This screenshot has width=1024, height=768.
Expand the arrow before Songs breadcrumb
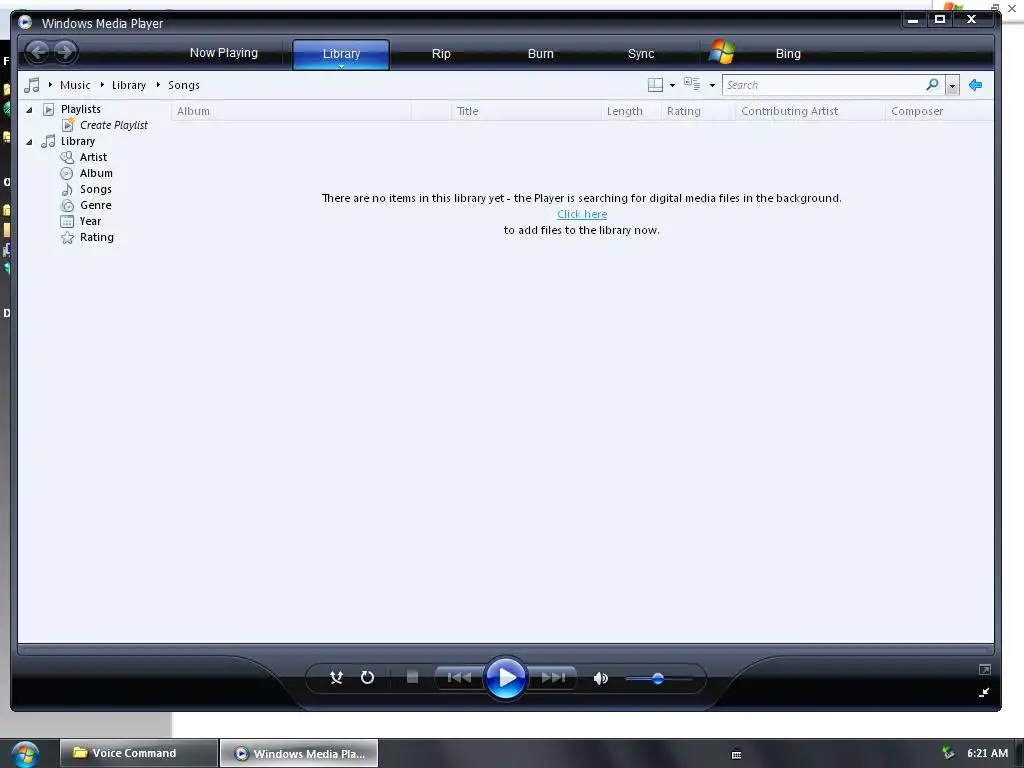click(158, 85)
